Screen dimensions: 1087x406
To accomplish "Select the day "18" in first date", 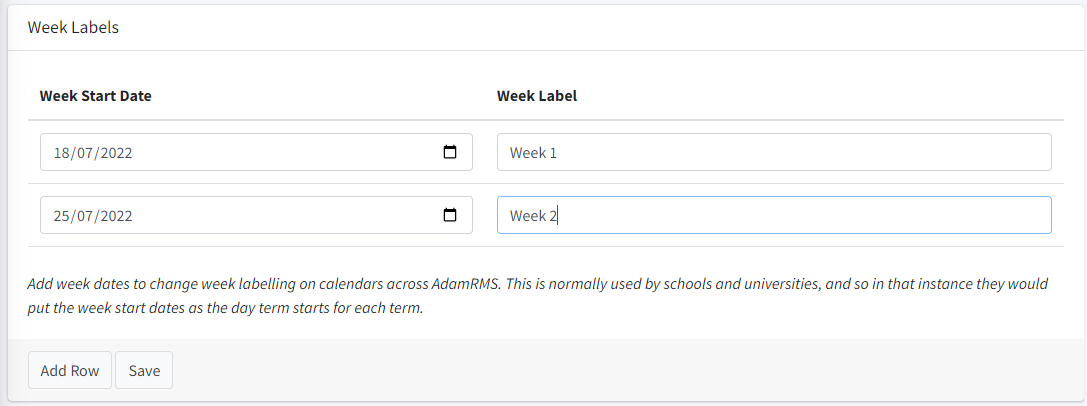I will click(62, 153).
